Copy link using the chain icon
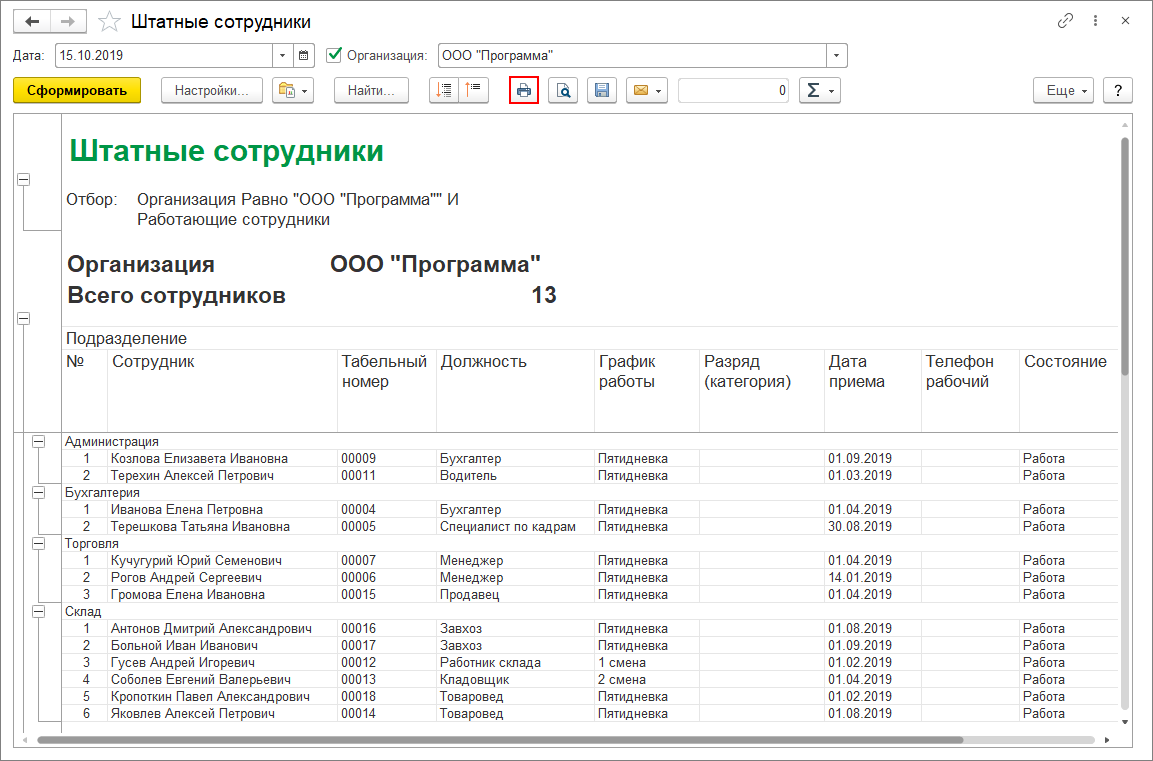Viewport: 1153px width, 761px height. coord(1065,21)
